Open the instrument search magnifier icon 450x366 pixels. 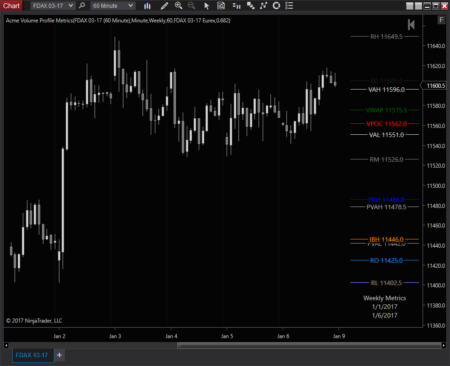[82, 6]
